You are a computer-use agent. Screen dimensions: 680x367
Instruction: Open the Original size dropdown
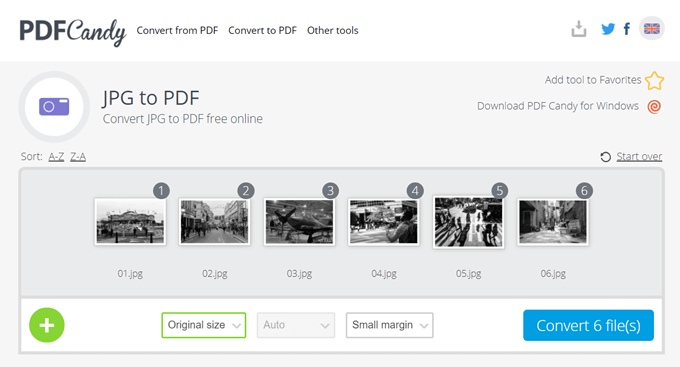click(x=204, y=325)
